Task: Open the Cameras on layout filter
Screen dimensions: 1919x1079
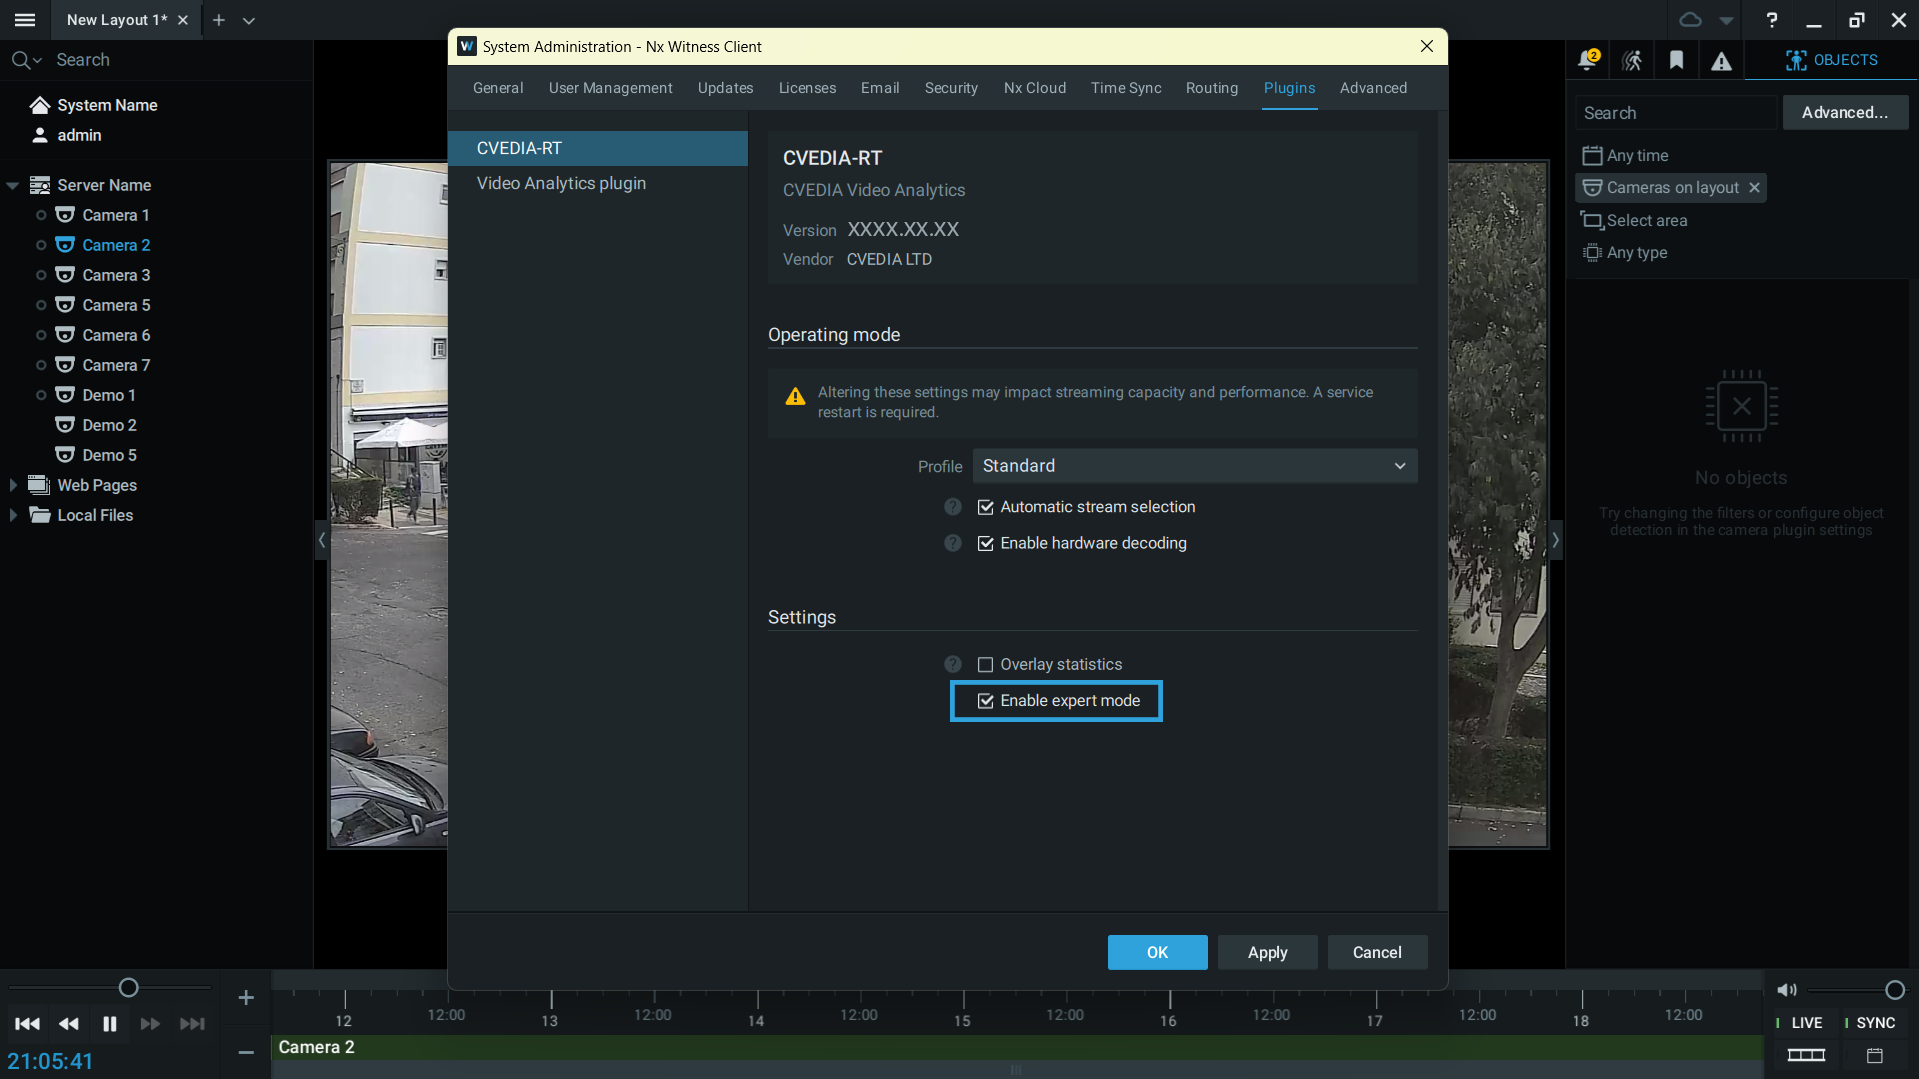Action: coord(1662,188)
